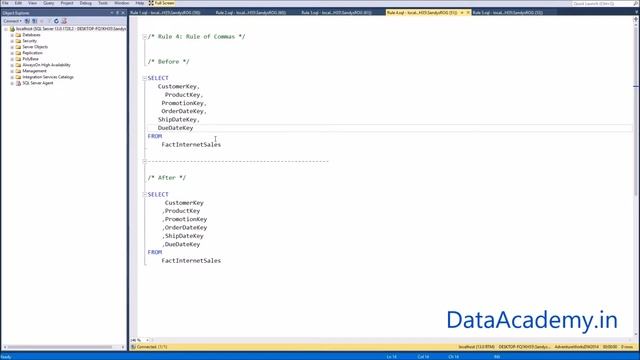Click the Connected status icon
Viewport: 640px width, 360px height.
[x=133, y=347]
